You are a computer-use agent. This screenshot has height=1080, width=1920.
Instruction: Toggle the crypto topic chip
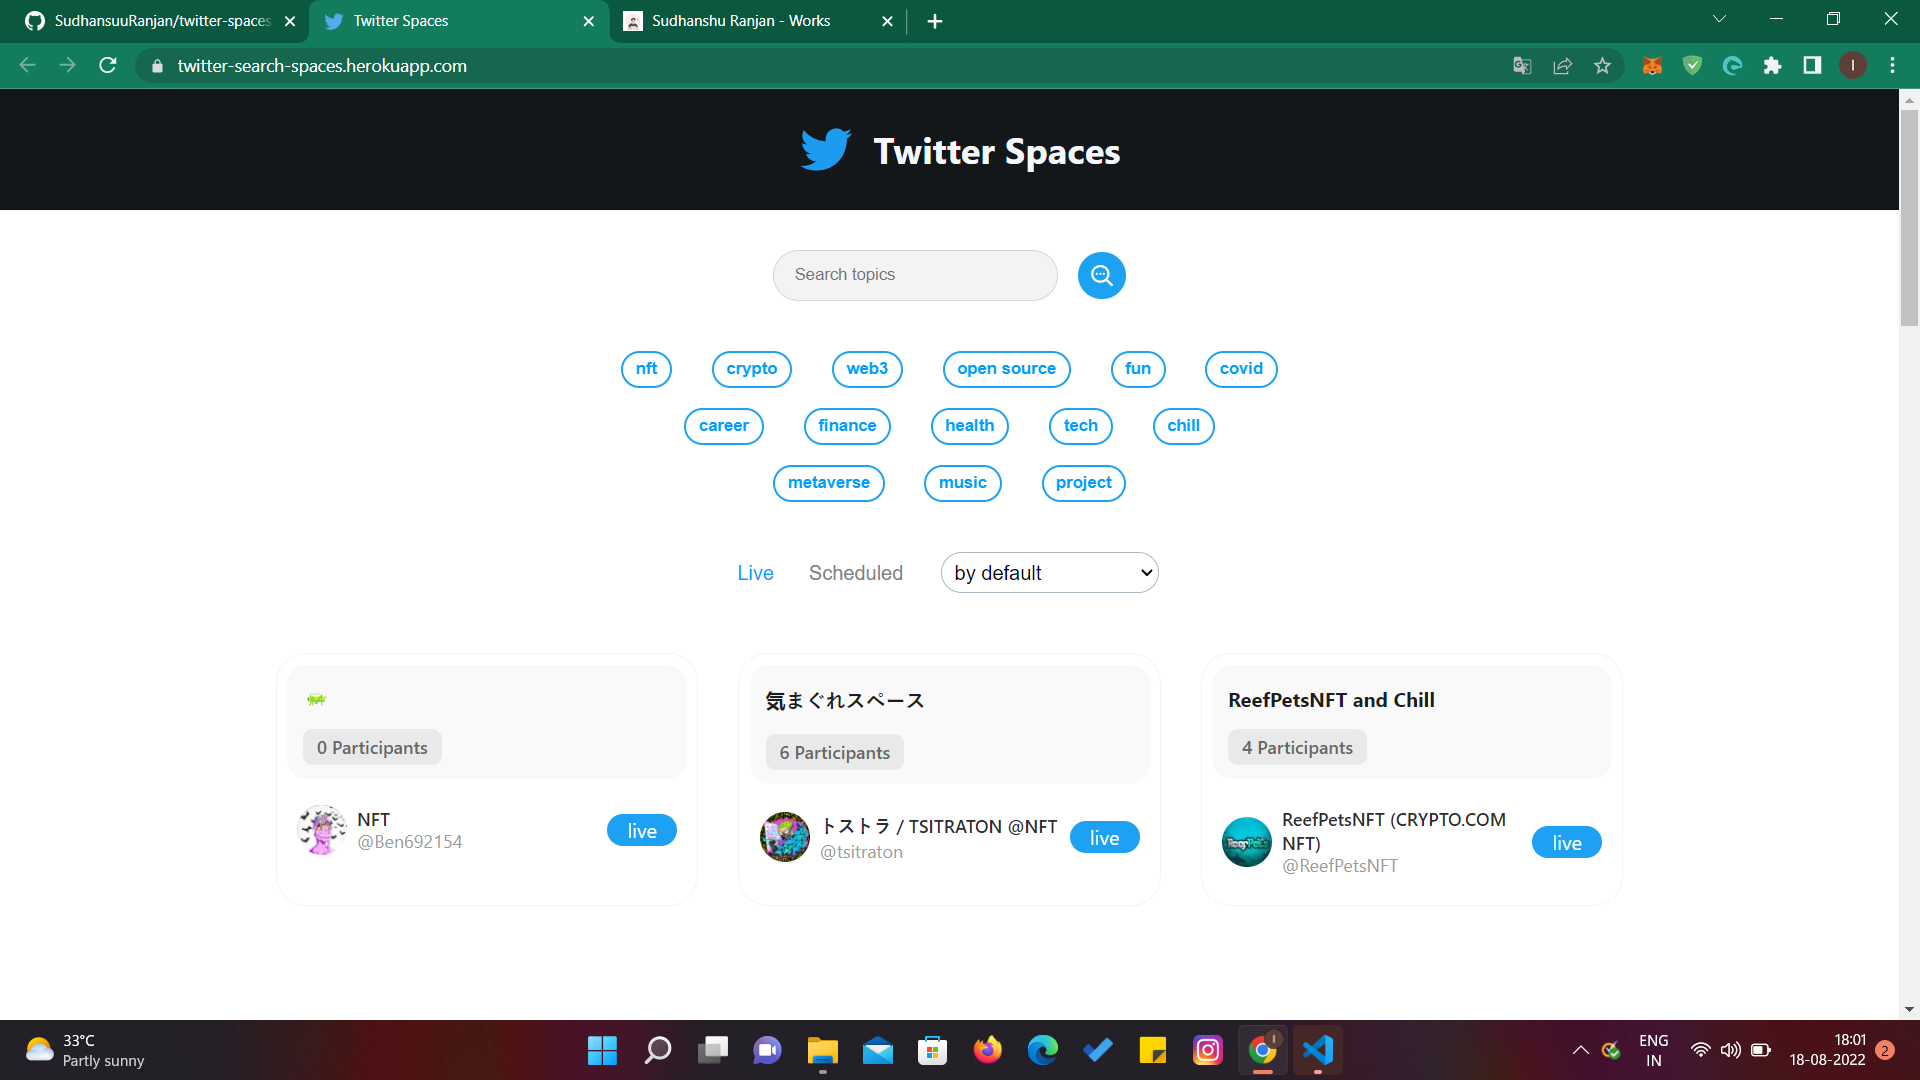(x=751, y=369)
